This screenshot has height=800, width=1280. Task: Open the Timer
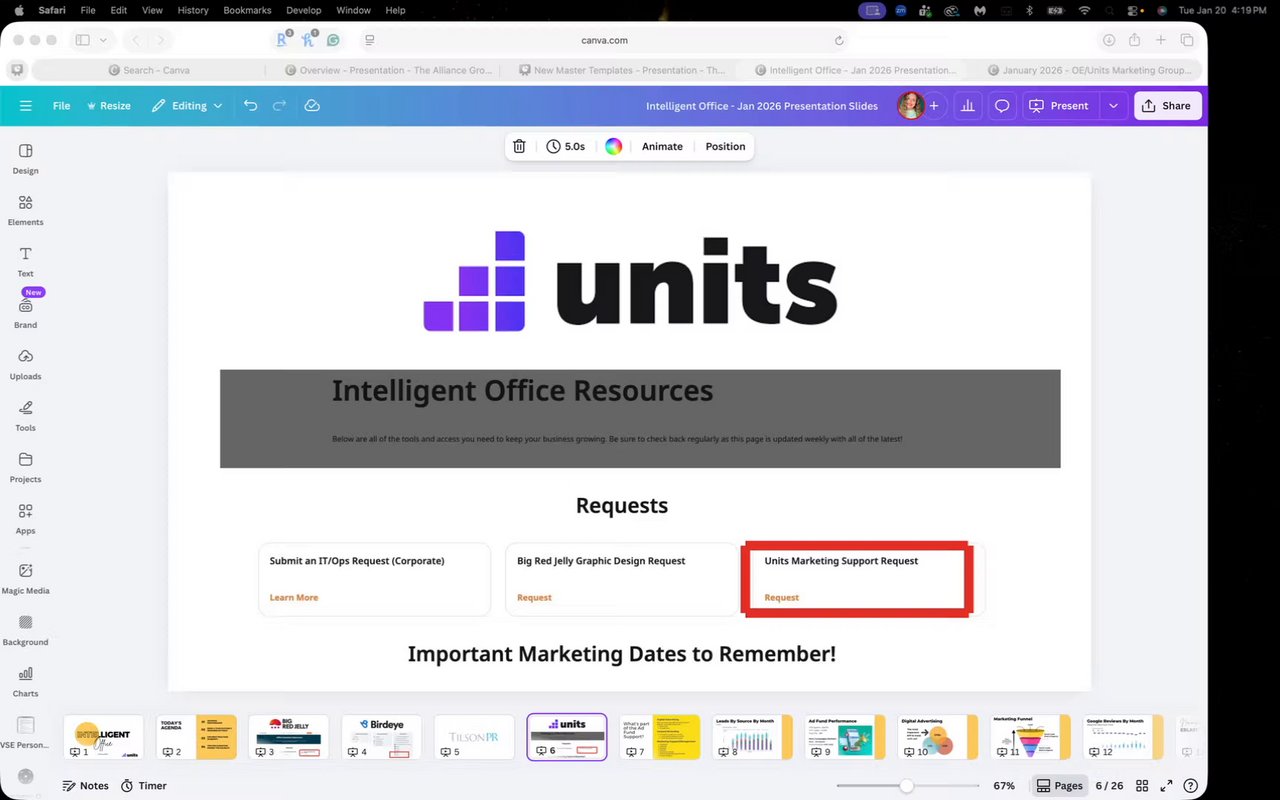[x=144, y=786]
